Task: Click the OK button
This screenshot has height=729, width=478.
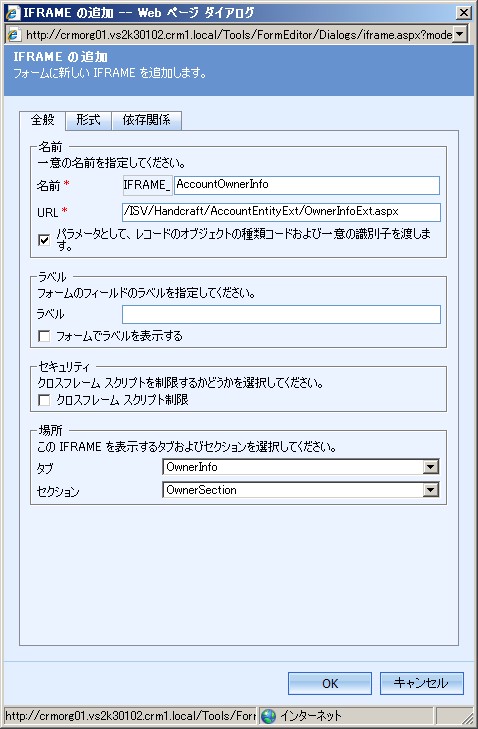Action: click(330, 683)
